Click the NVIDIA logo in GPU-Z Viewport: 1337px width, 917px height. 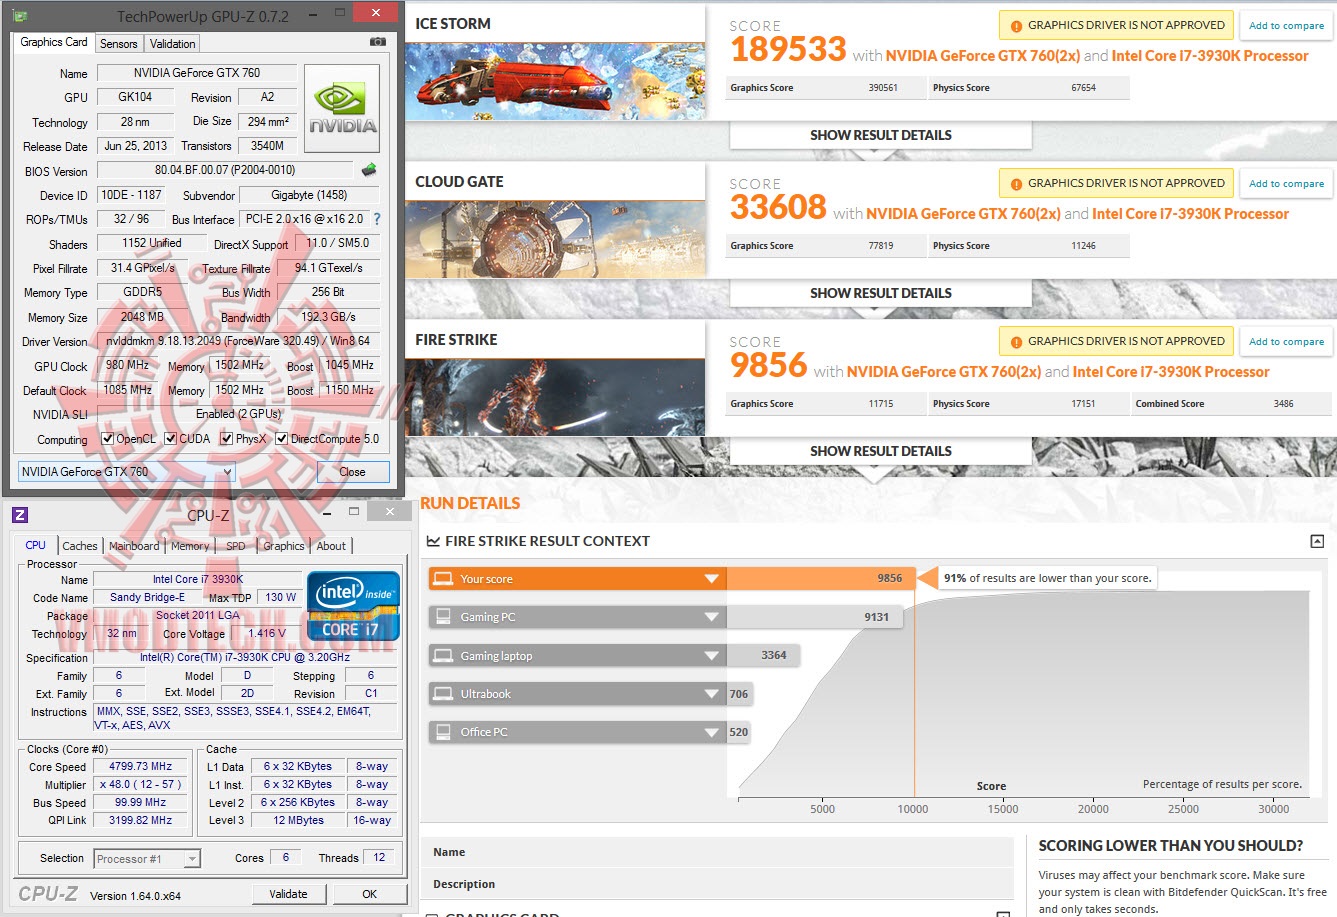(342, 108)
